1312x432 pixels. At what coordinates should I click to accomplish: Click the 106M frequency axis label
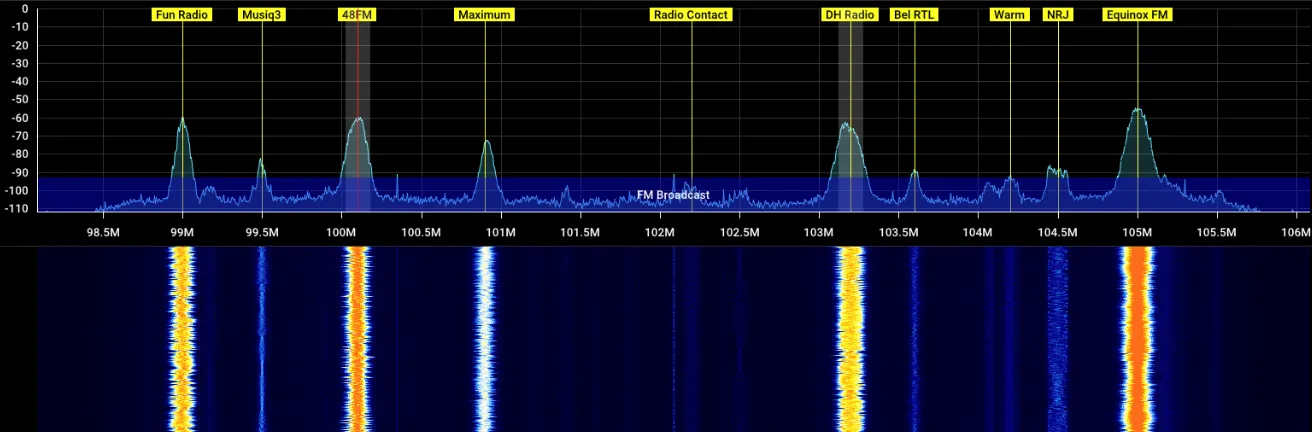click(x=1295, y=233)
